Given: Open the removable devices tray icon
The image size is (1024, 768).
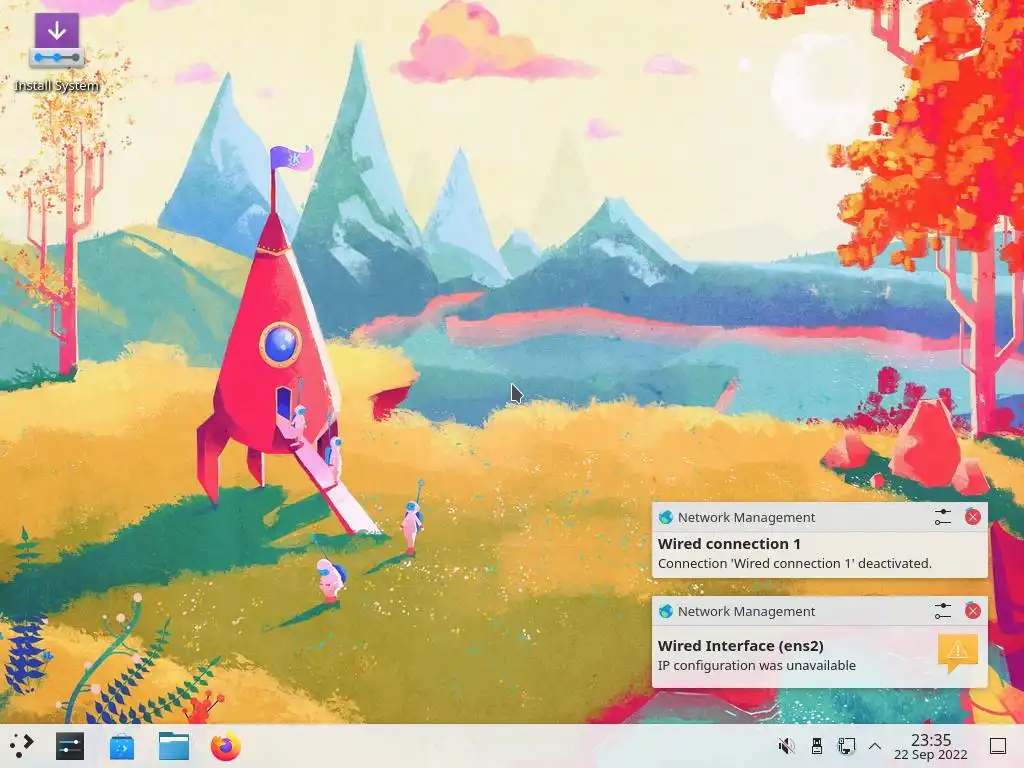Looking at the screenshot, I should (x=816, y=746).
